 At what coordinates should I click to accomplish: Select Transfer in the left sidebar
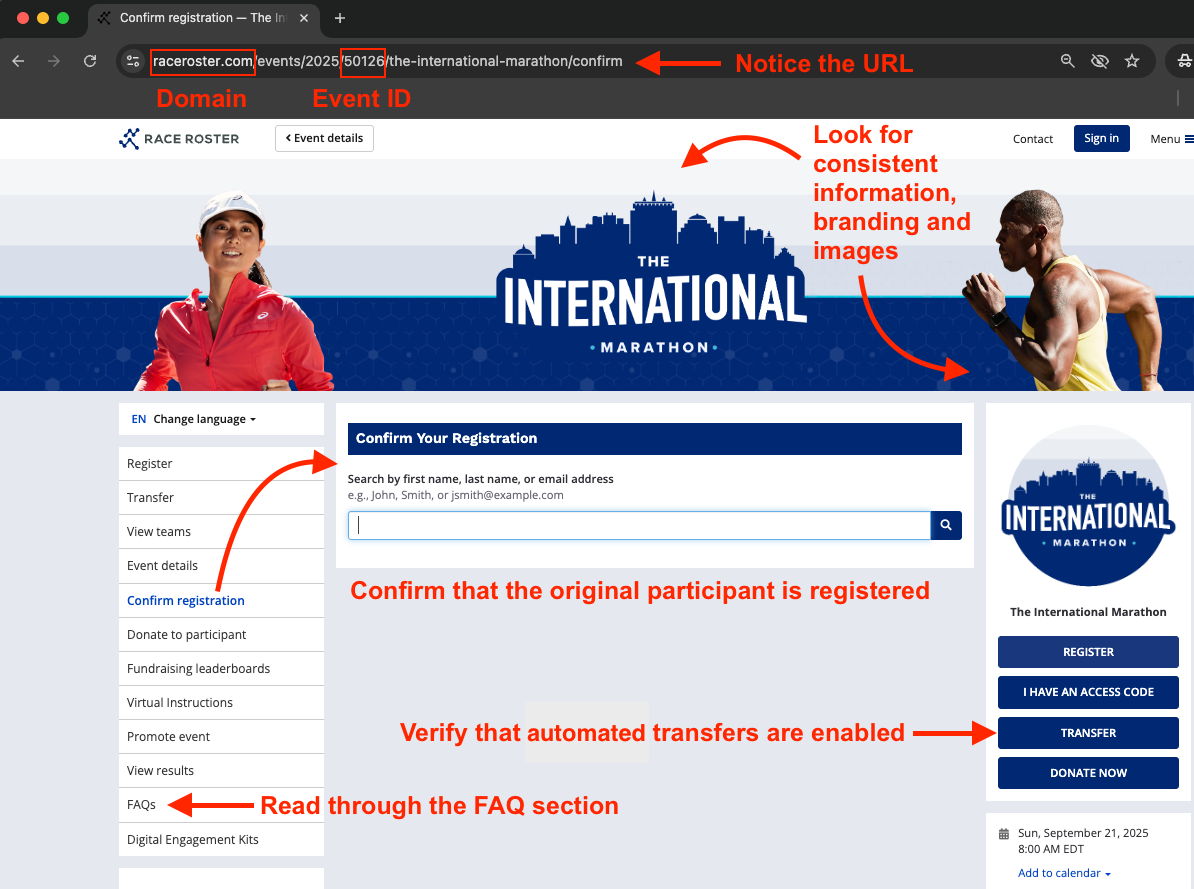click(x=151, y=497)
